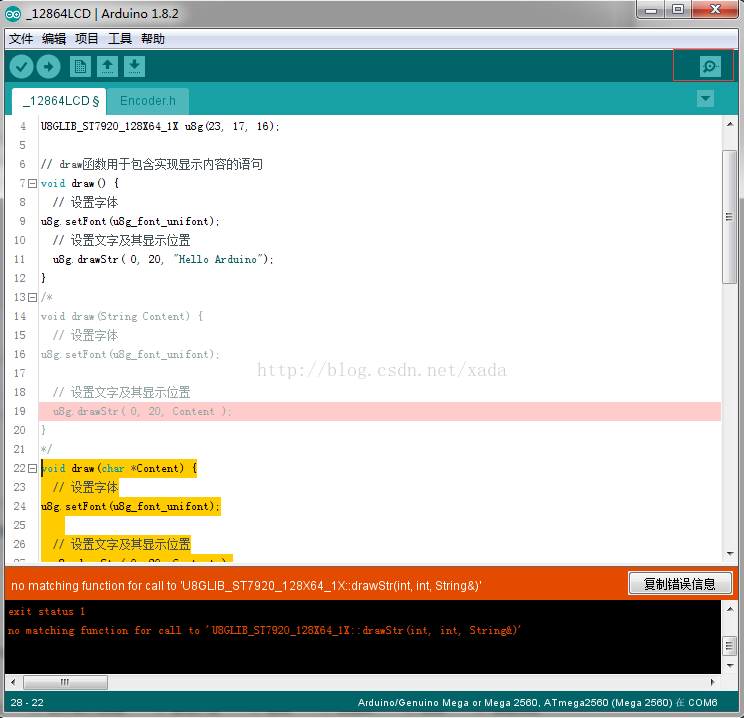Click the console scroll-right arrow
This screenshot has height=718, width=744.
coord(712,682)
